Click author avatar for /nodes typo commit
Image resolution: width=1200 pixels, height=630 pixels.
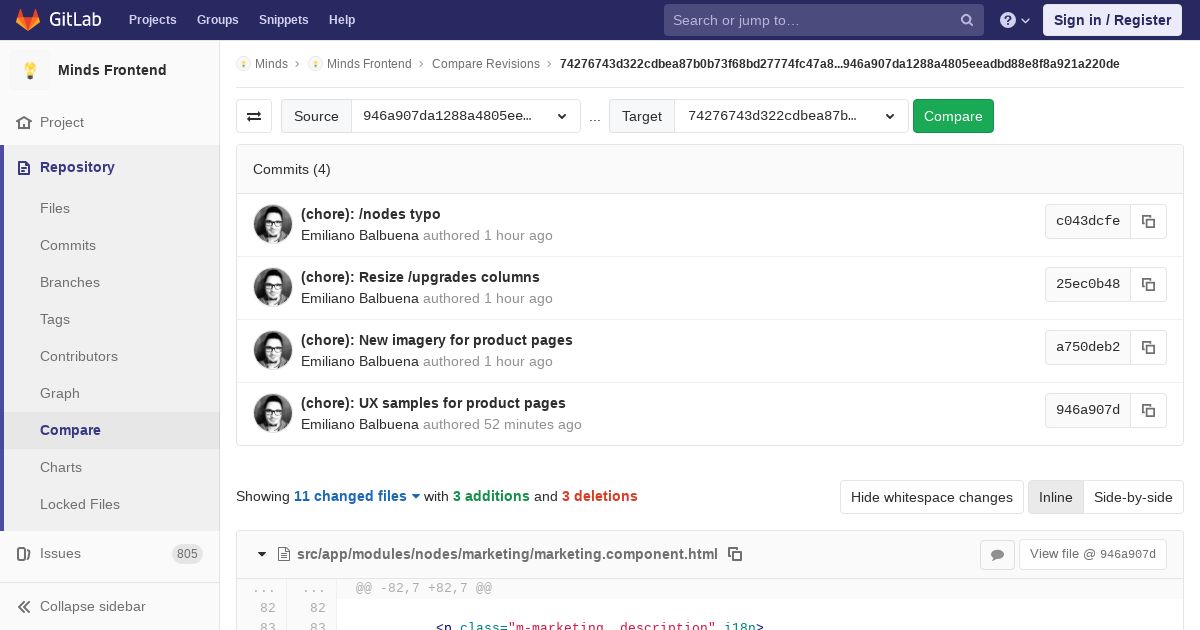[273, 224]
